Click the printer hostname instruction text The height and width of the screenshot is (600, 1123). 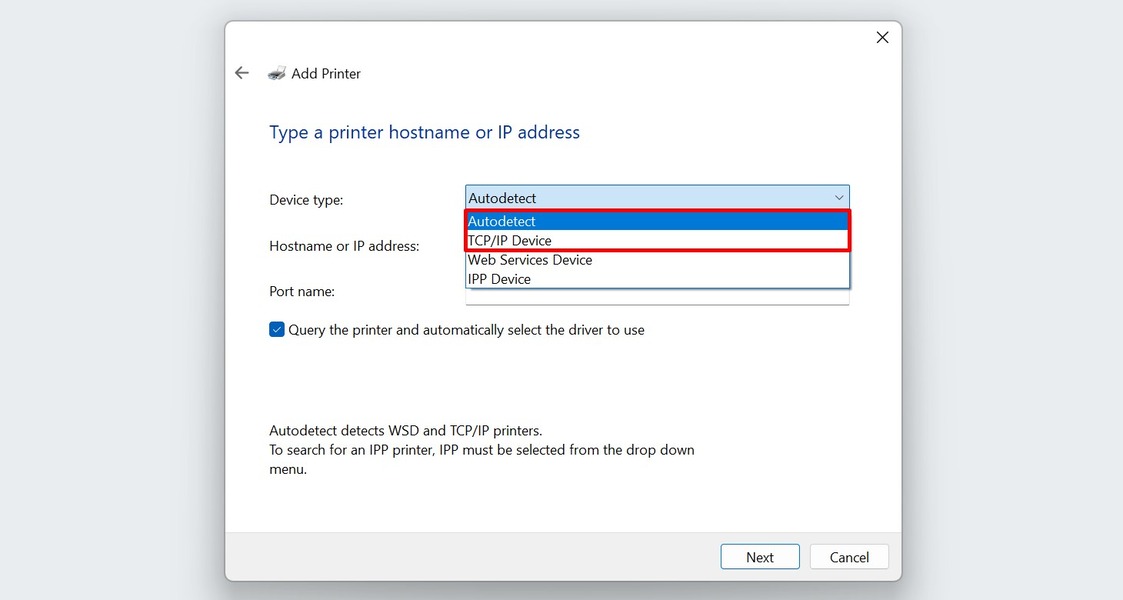point(424,131)
